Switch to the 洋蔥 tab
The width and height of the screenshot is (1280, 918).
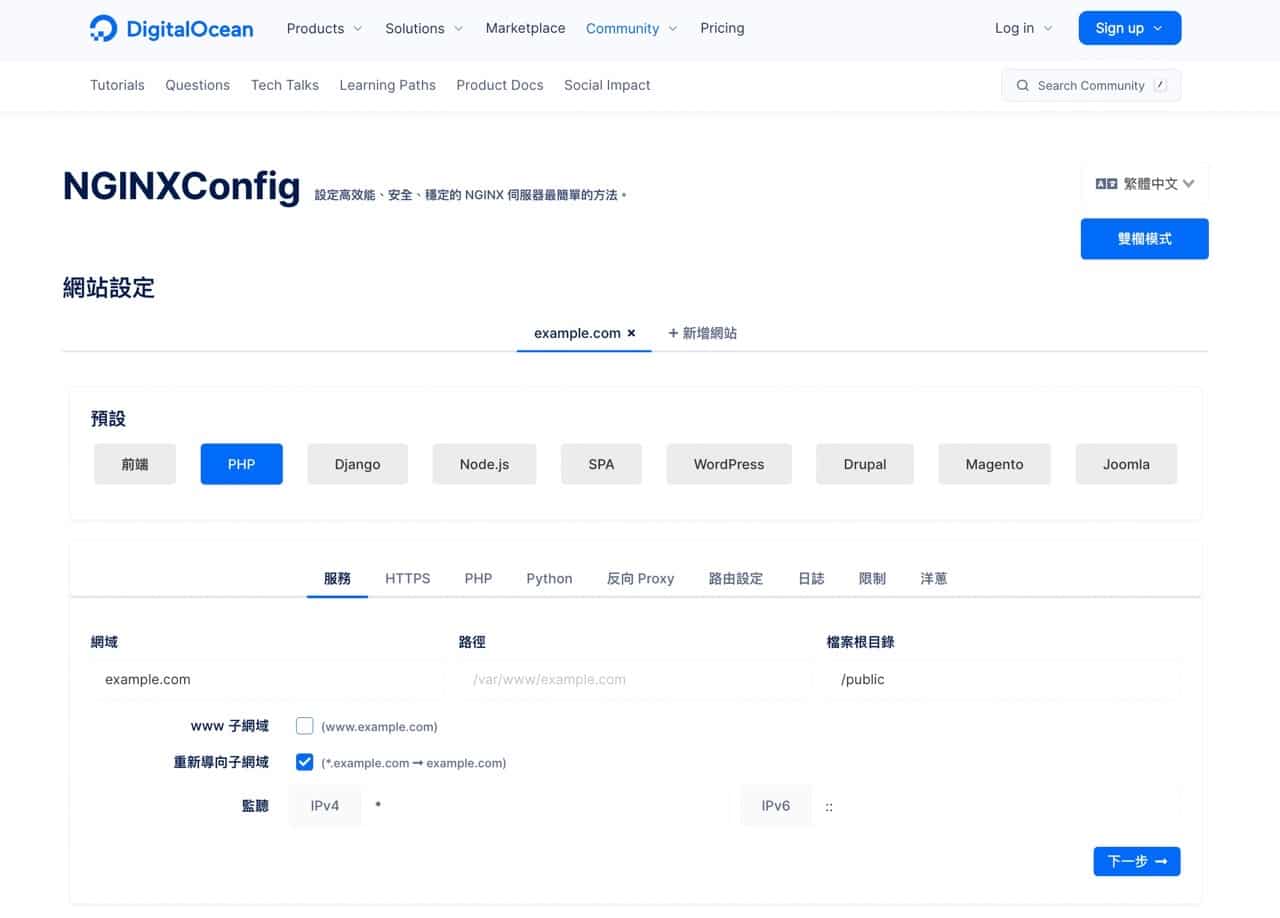[x=933, y=578]
